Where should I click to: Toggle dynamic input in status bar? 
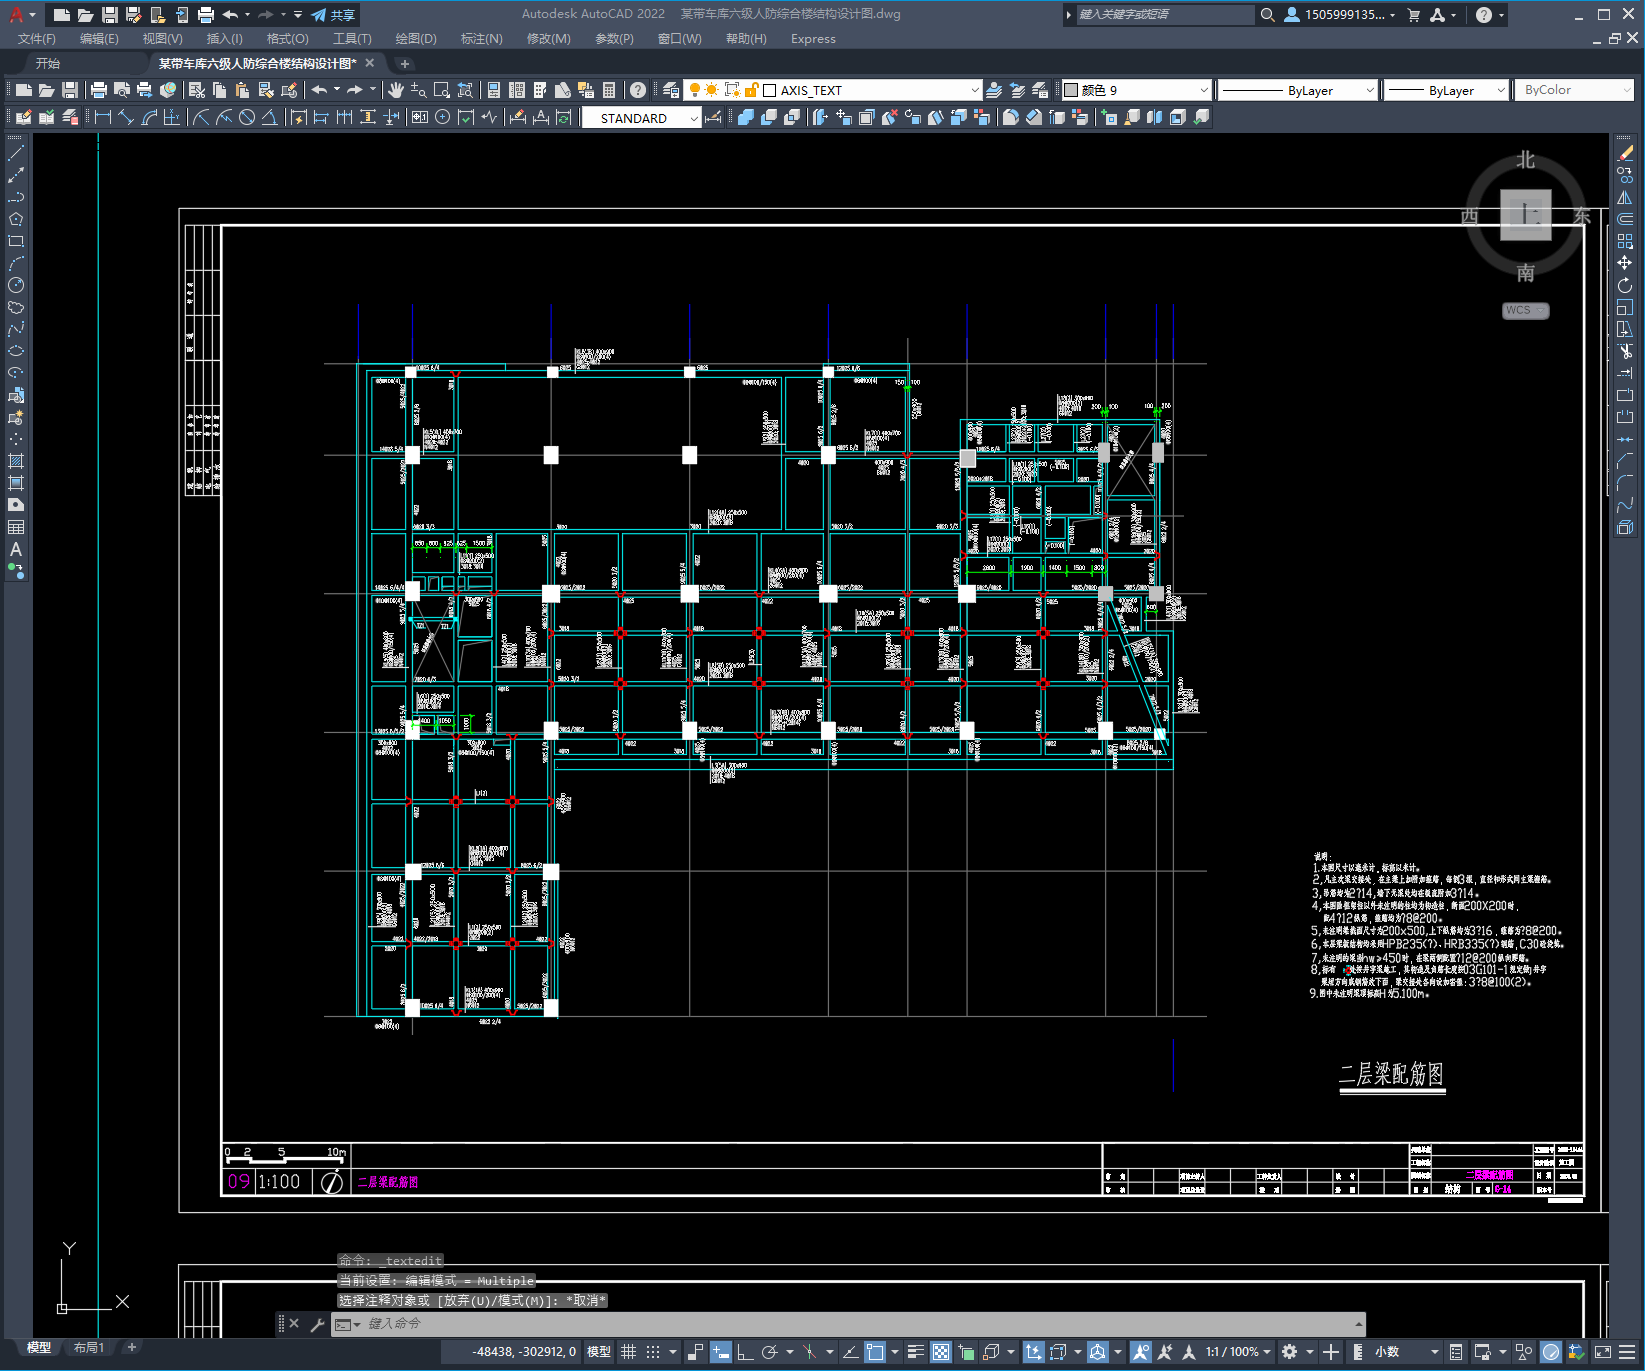(720, 1352)
